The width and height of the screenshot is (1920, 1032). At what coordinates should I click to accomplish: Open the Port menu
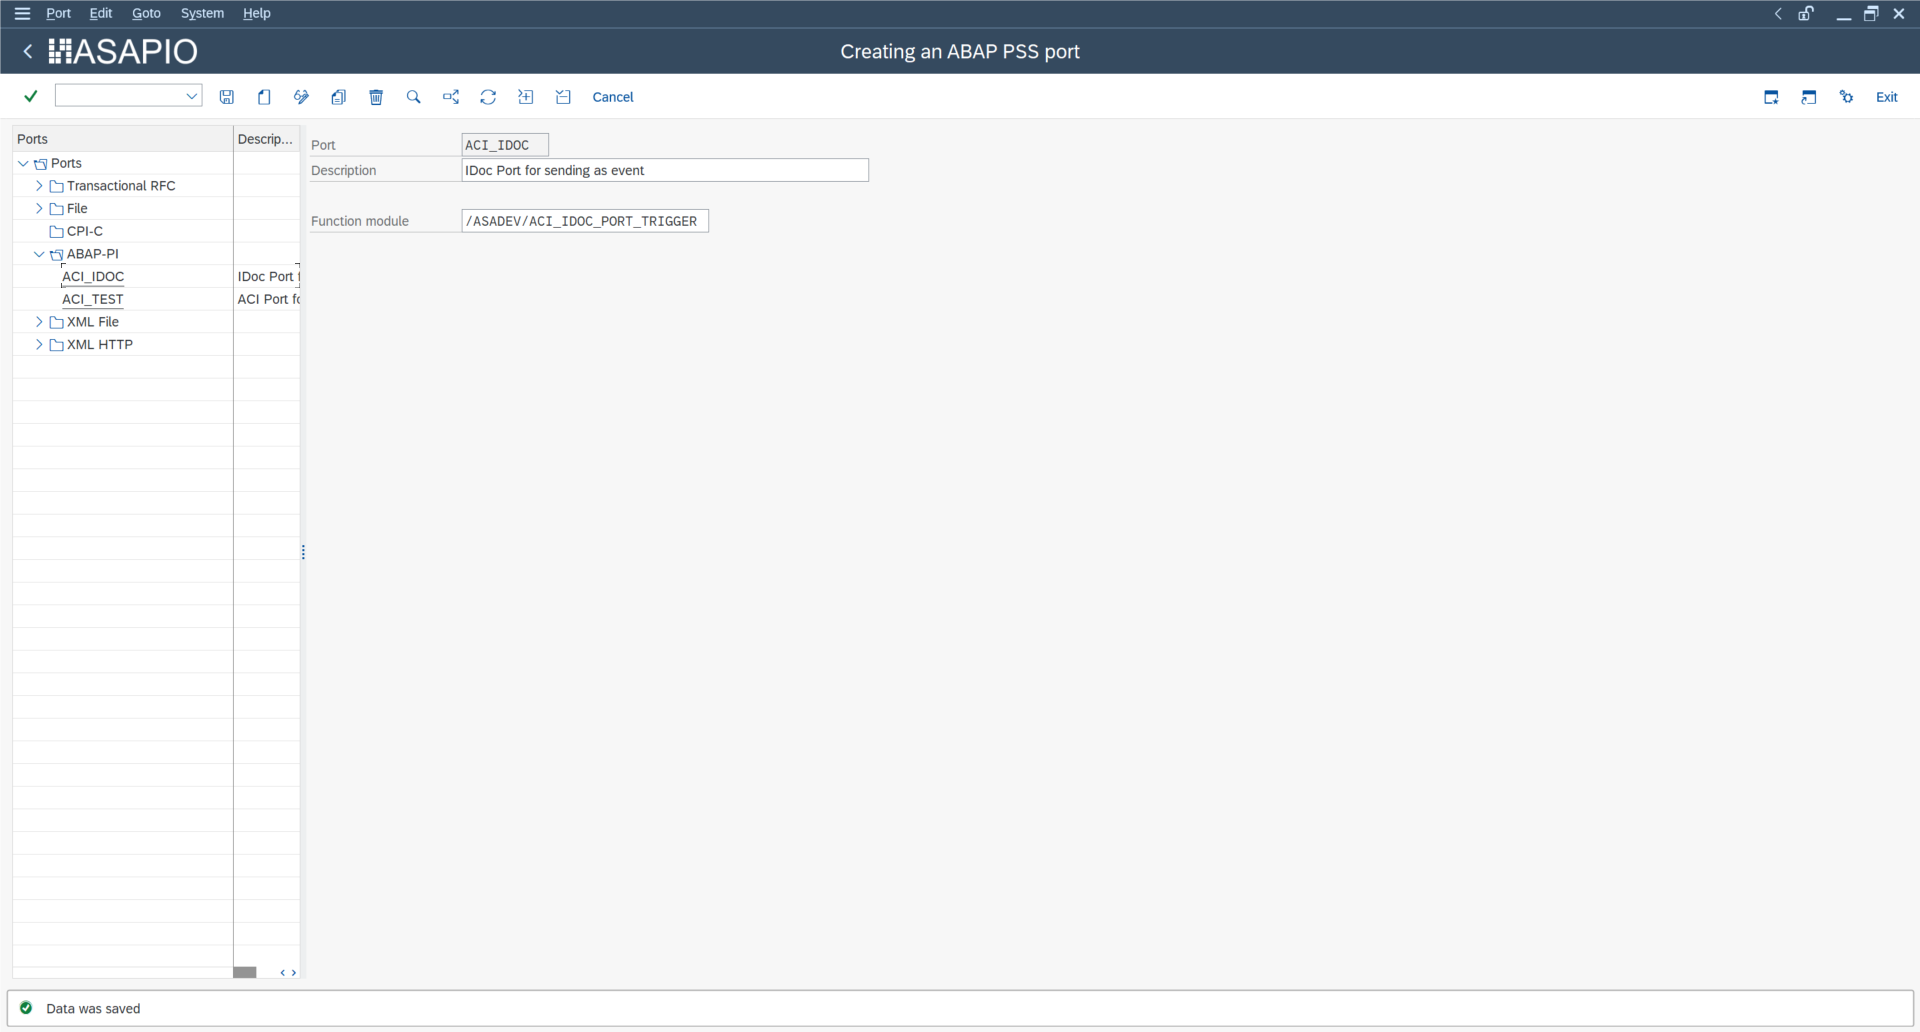click(58, 13)
